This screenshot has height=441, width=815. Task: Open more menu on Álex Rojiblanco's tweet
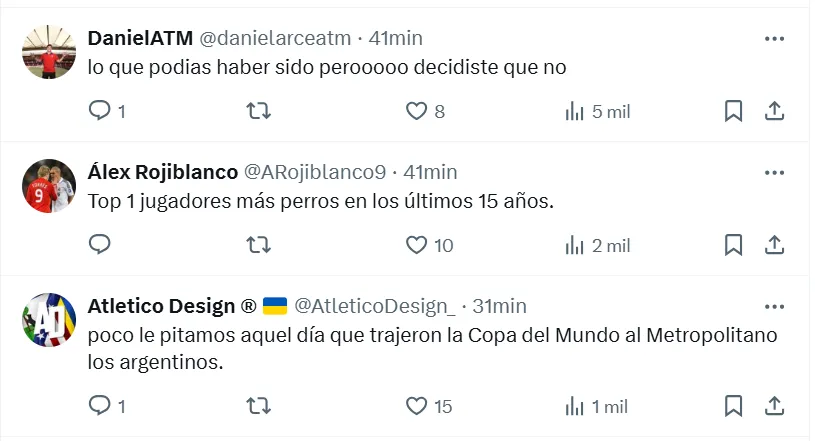point(774,171)
